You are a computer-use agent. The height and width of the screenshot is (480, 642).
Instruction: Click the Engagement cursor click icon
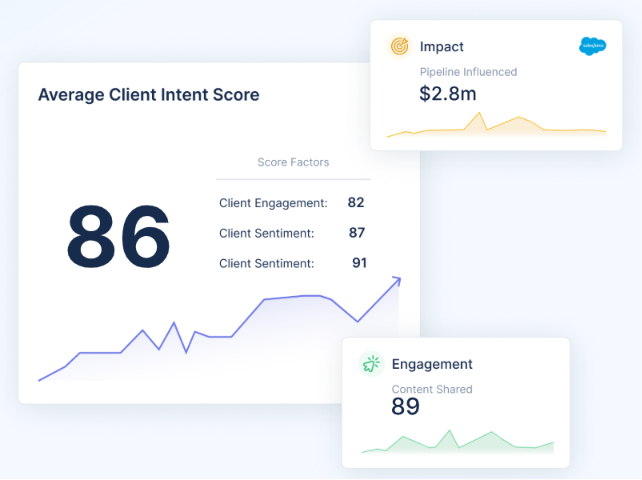pos(371,364)
